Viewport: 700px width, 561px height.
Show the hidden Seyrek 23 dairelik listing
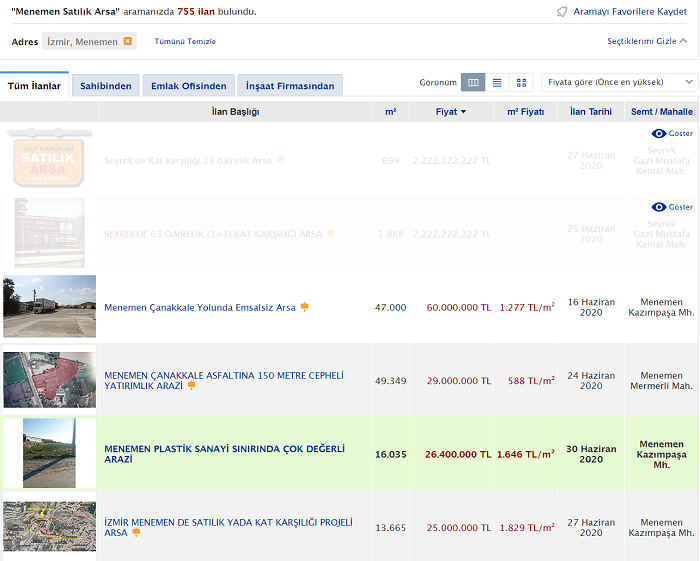point(672,133)
